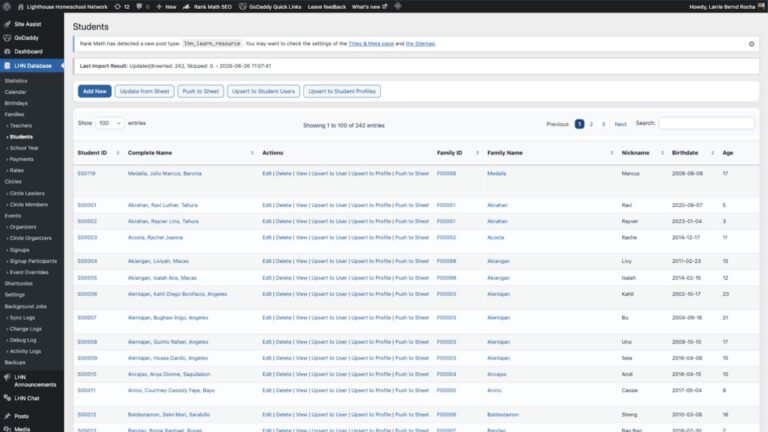Click Push to Sheet for Anino row

coord(412,390)
